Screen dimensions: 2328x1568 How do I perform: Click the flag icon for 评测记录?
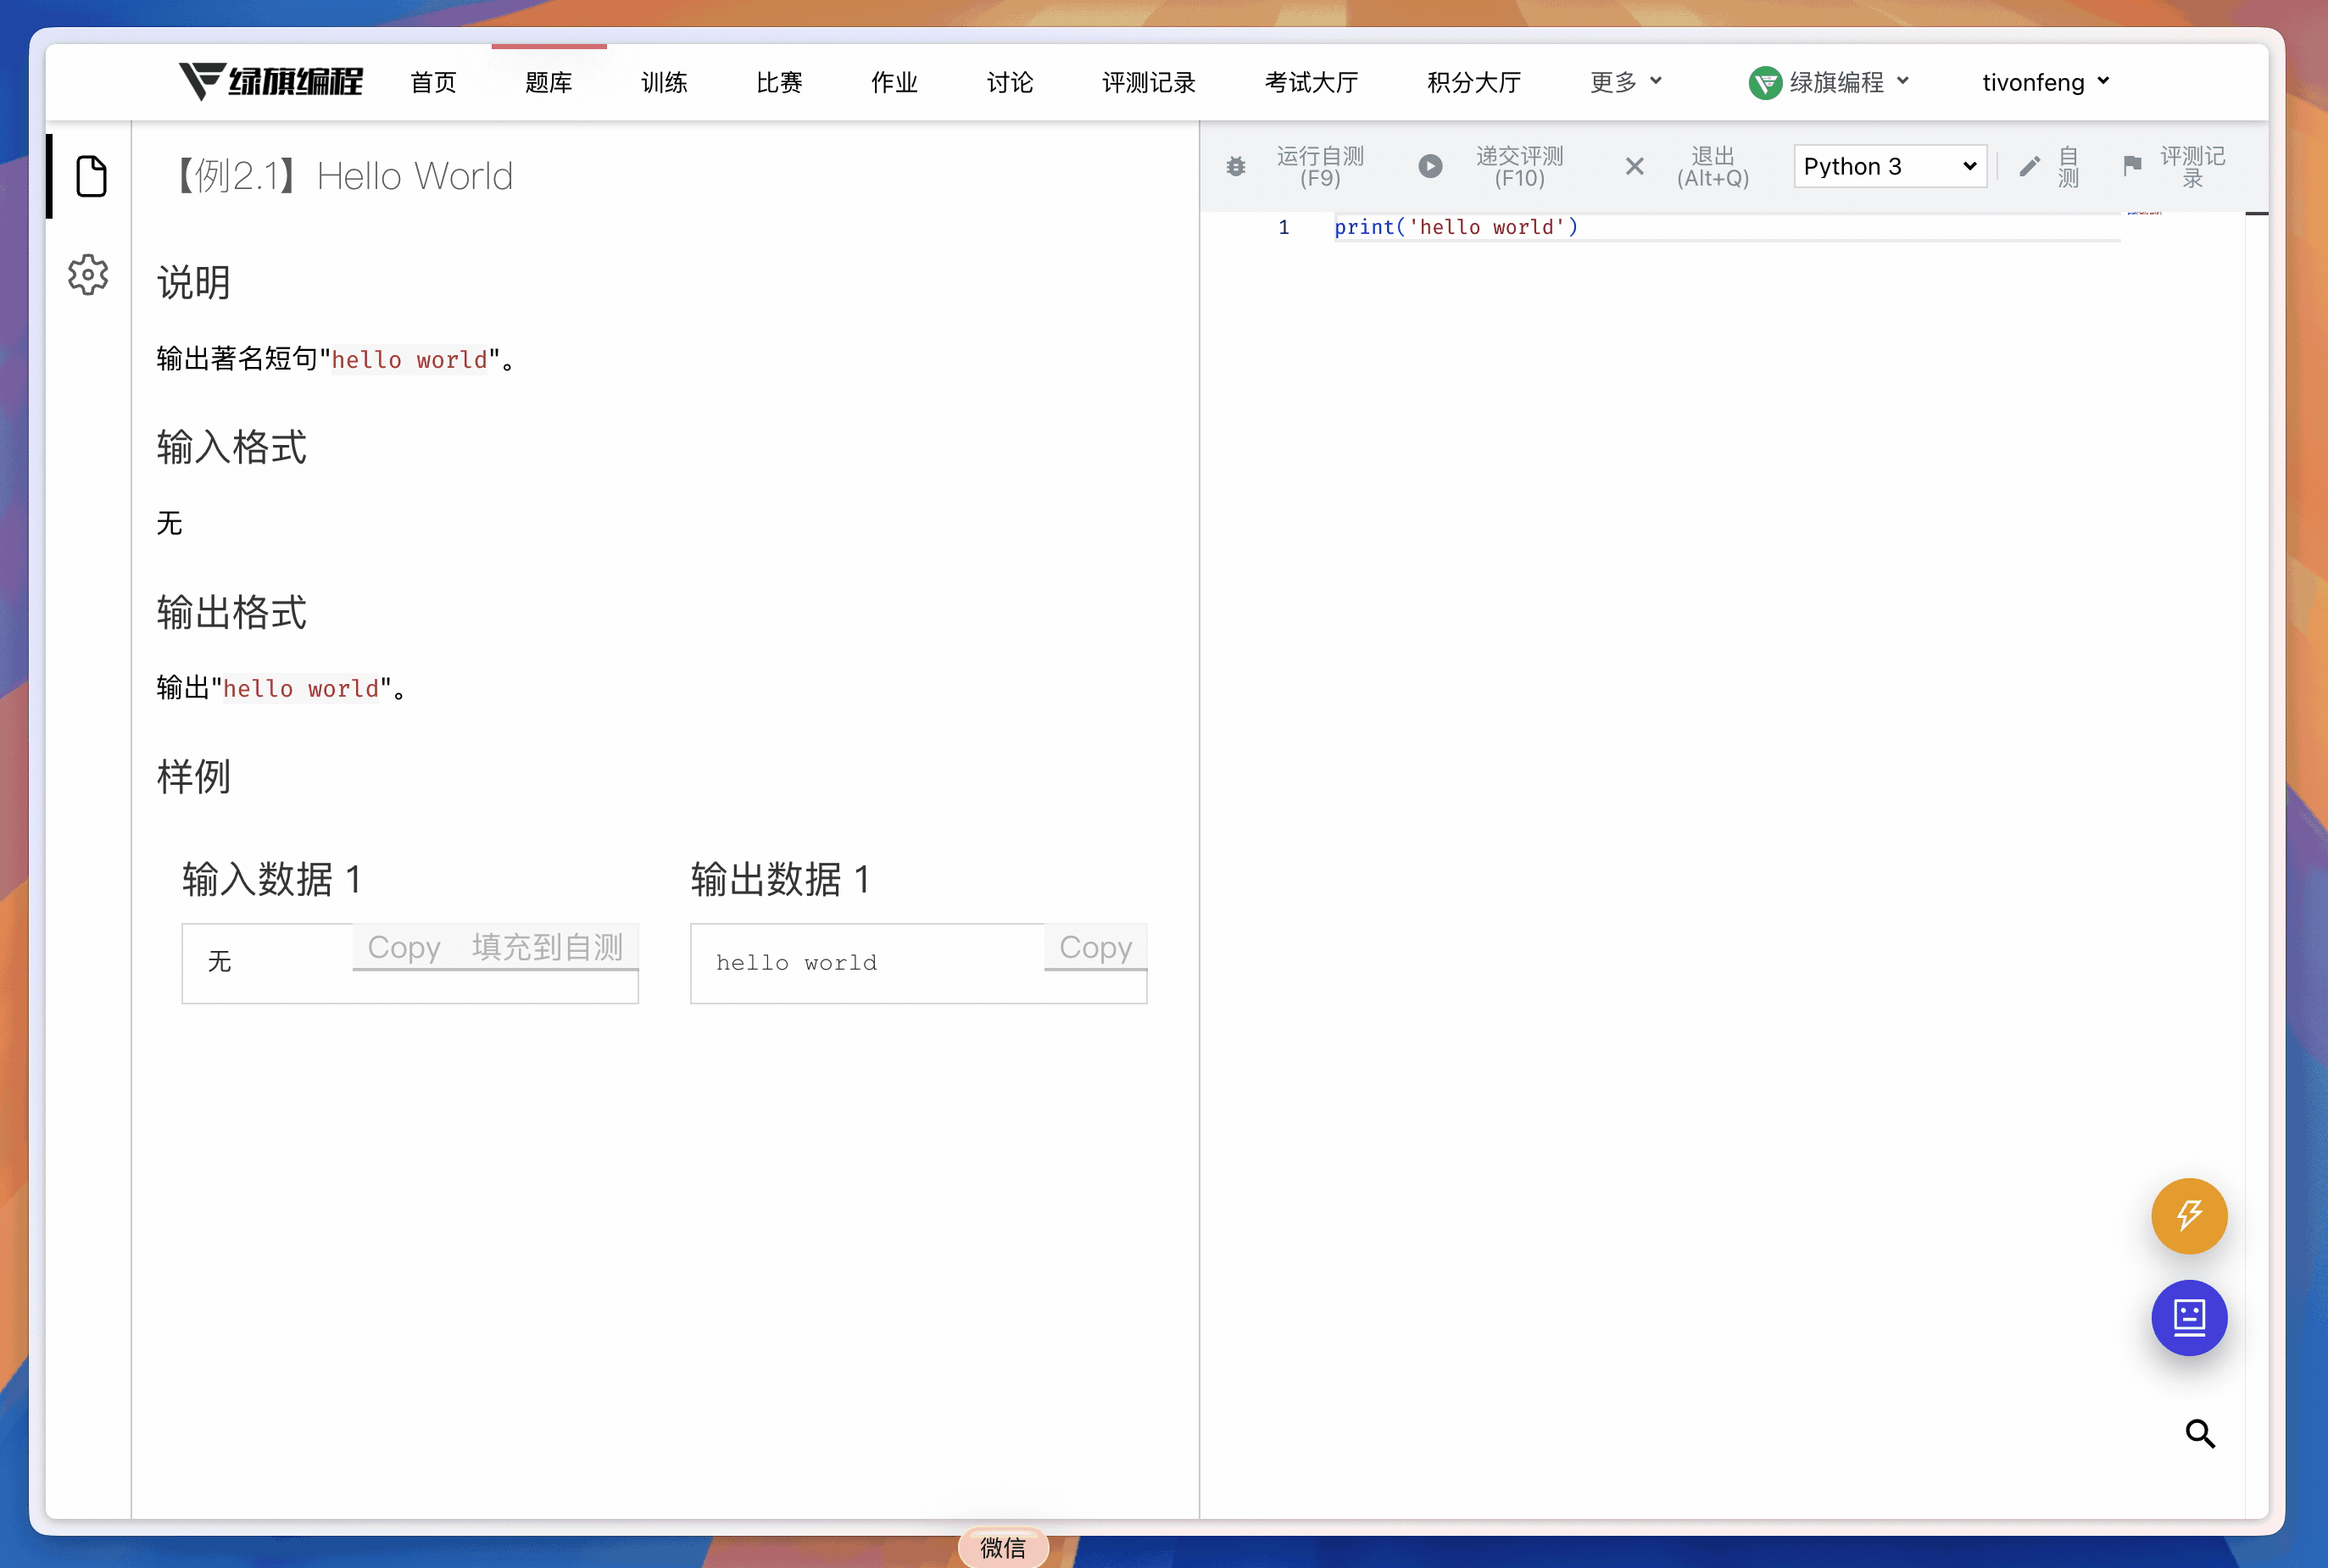point(2133,166)
